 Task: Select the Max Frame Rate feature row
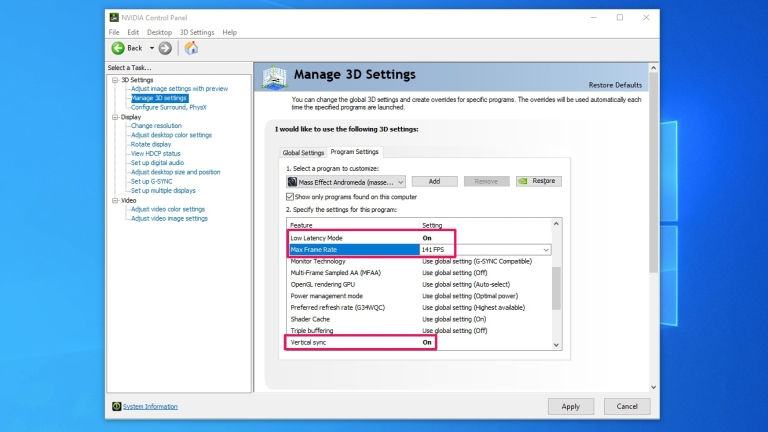[x=355, y=250]
